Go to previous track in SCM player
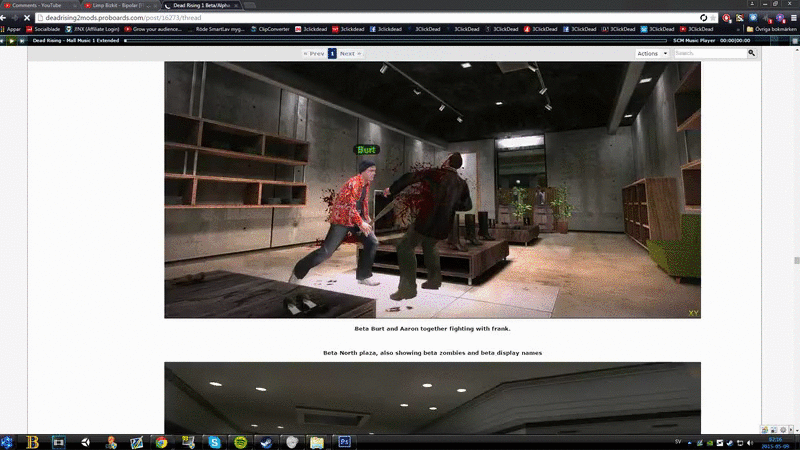 (3, 40)
